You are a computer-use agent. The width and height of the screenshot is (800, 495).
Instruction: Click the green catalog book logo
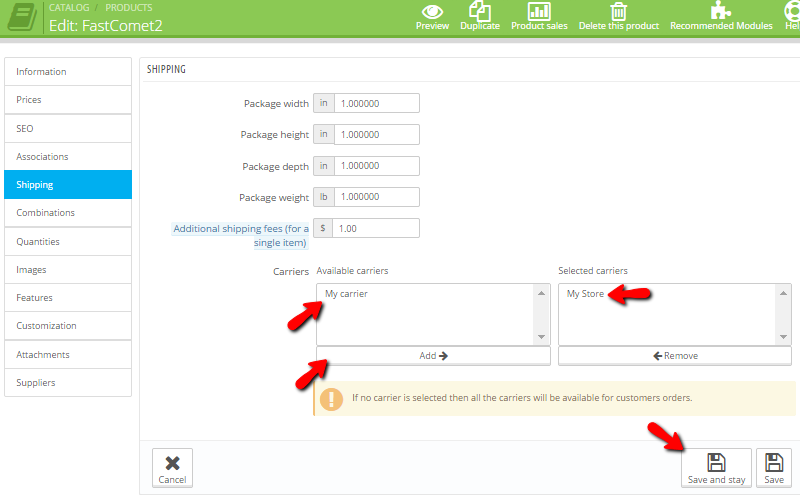click(22, 17)
